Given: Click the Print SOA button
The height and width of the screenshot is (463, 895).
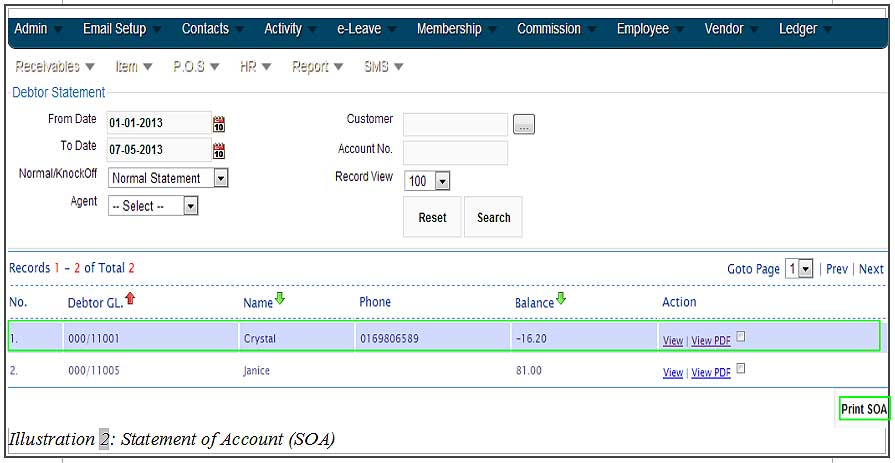Looking at the screenshot, I should (x=863, y=409).
